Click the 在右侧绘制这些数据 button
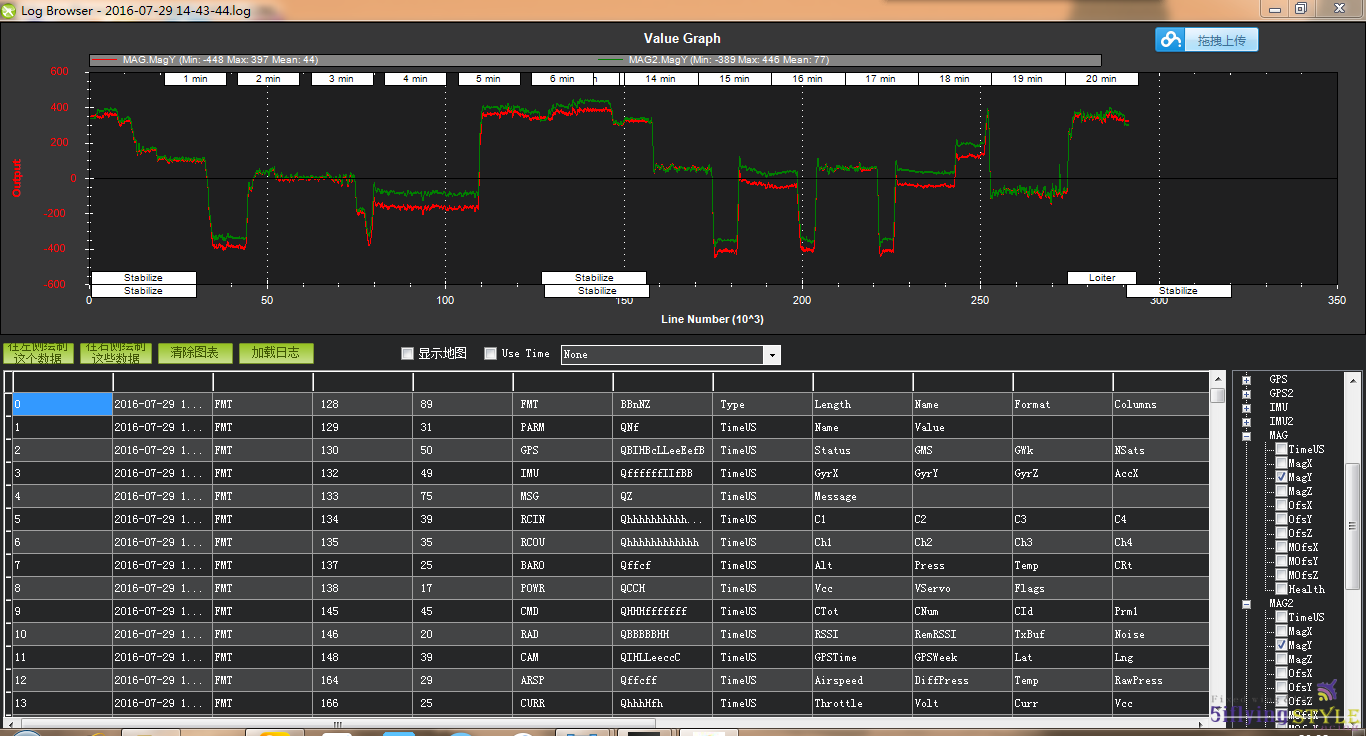 pos(115,353)
